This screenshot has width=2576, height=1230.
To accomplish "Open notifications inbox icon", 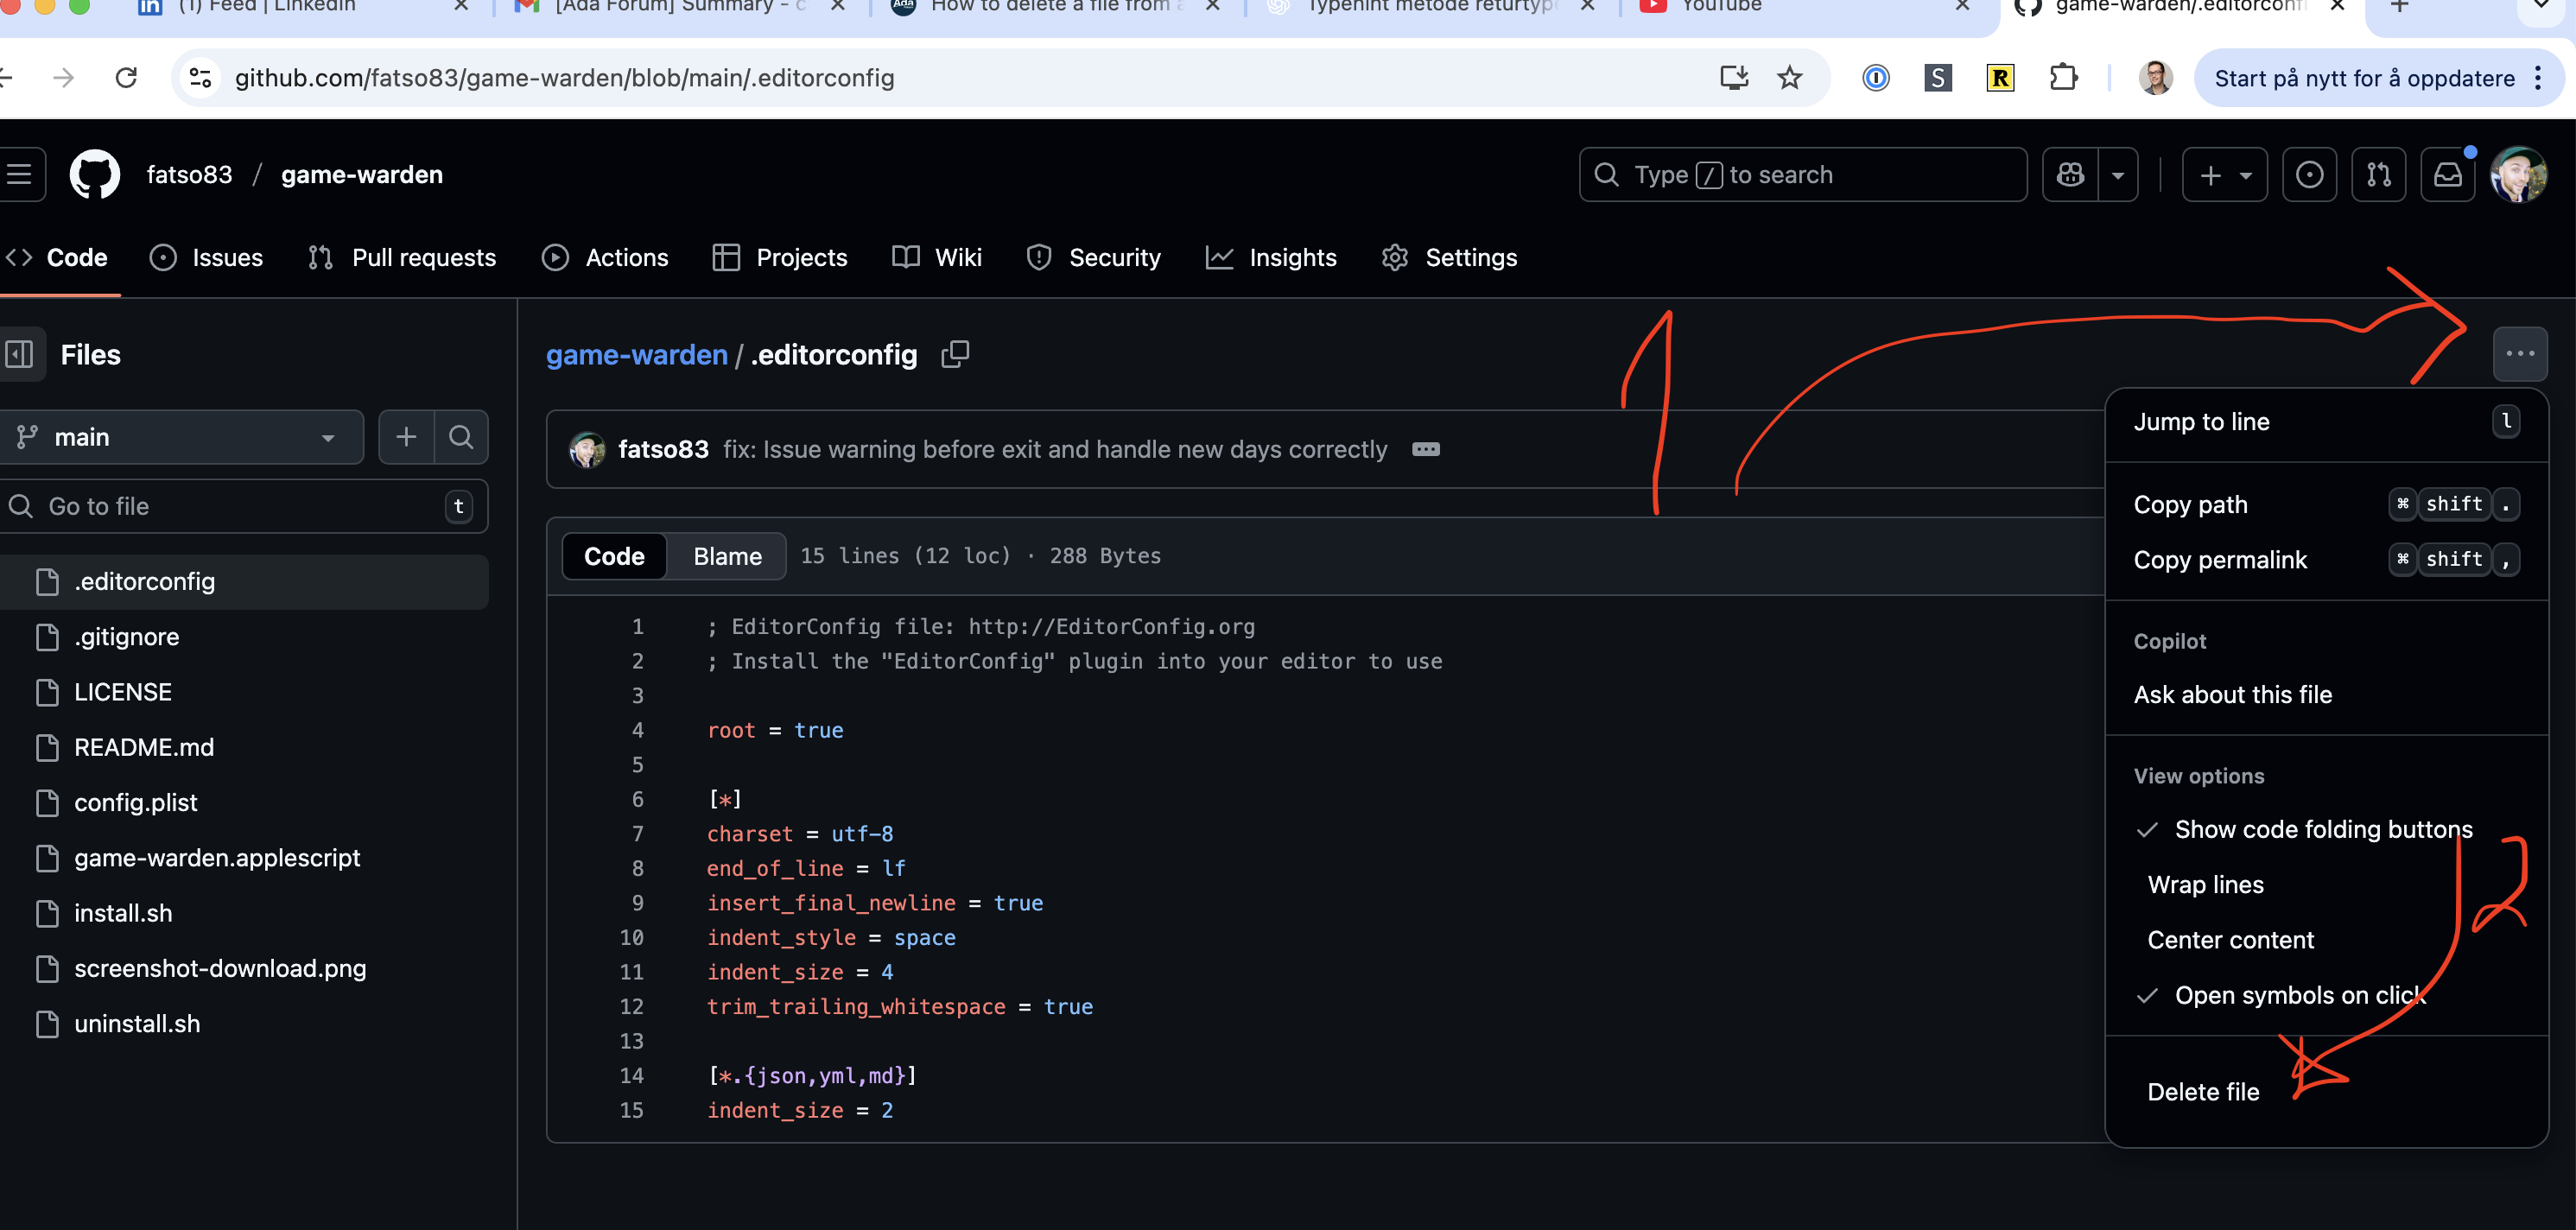I will (2447, 175).
